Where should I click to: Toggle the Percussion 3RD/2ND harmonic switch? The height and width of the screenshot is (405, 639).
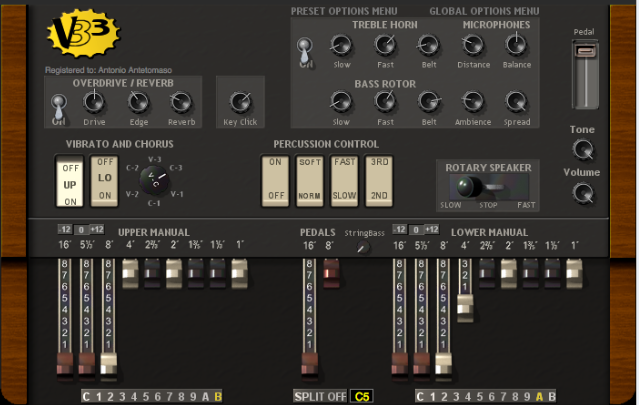380,179
